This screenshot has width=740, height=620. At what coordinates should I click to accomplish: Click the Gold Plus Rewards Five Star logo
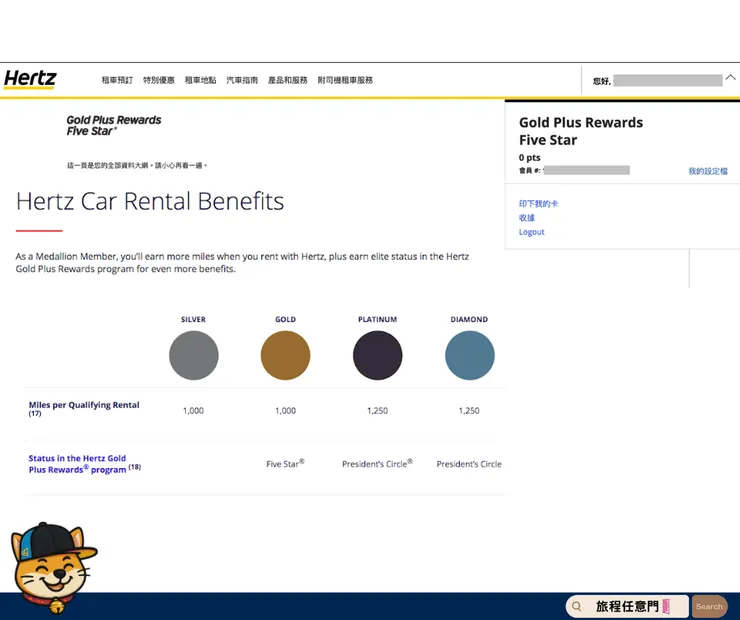(x=114, y=126)
